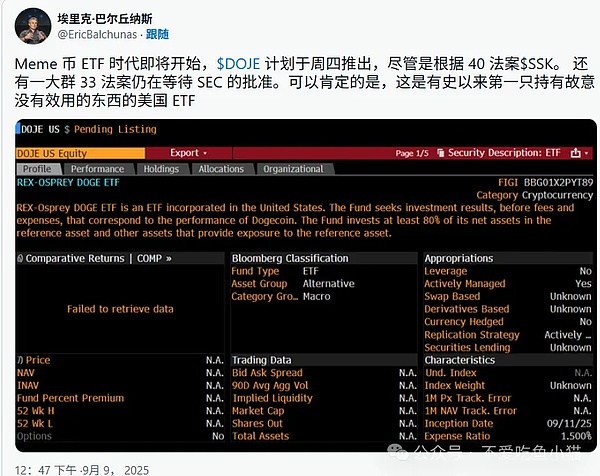Switch to the Performance tab

[x=98, y=169]
